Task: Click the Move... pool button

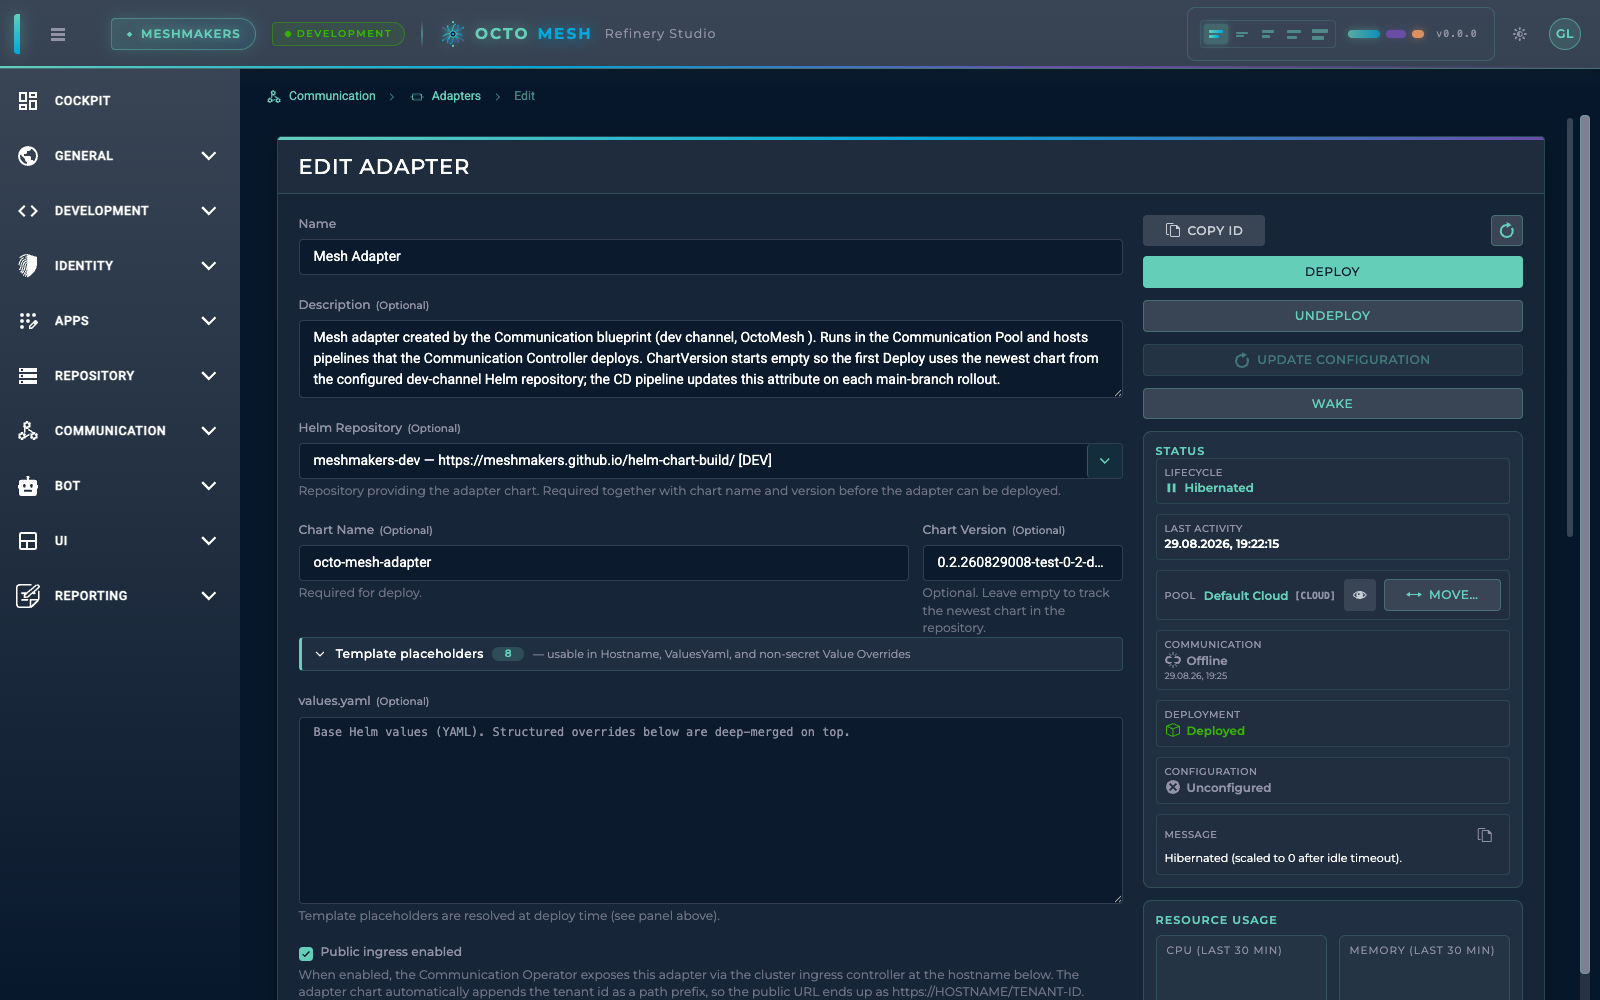Action: [1442, 595]
